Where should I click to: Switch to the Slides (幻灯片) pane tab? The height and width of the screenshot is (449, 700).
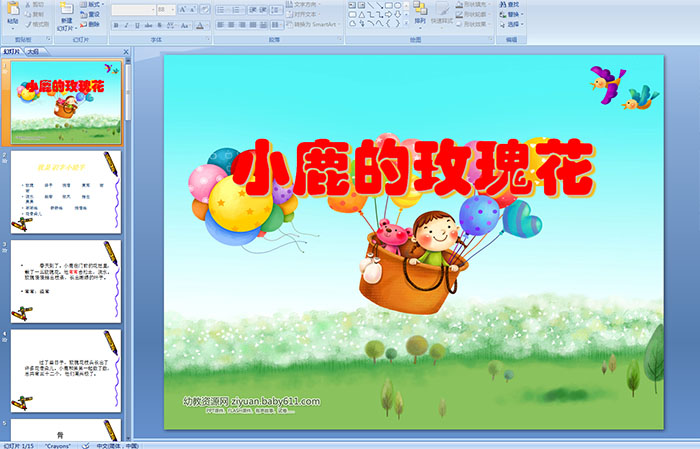pos(12,52)
